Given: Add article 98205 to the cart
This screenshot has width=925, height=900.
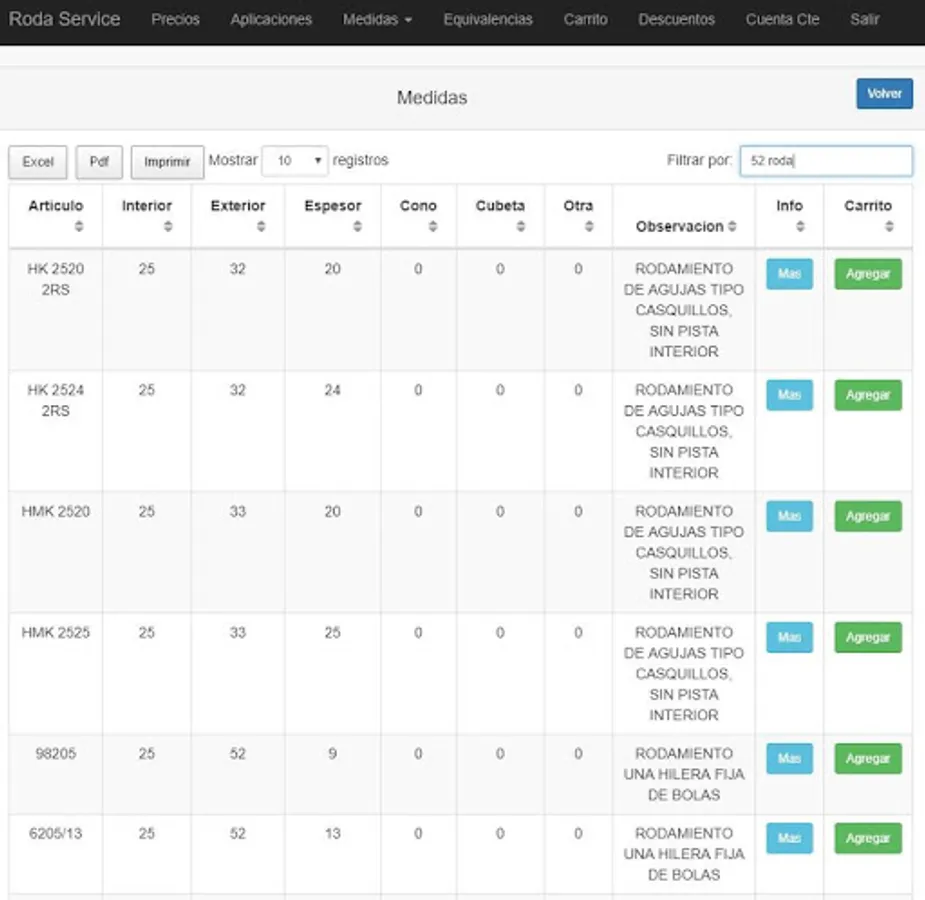Looking at the screenshot, I should click(x=868, y=758).
